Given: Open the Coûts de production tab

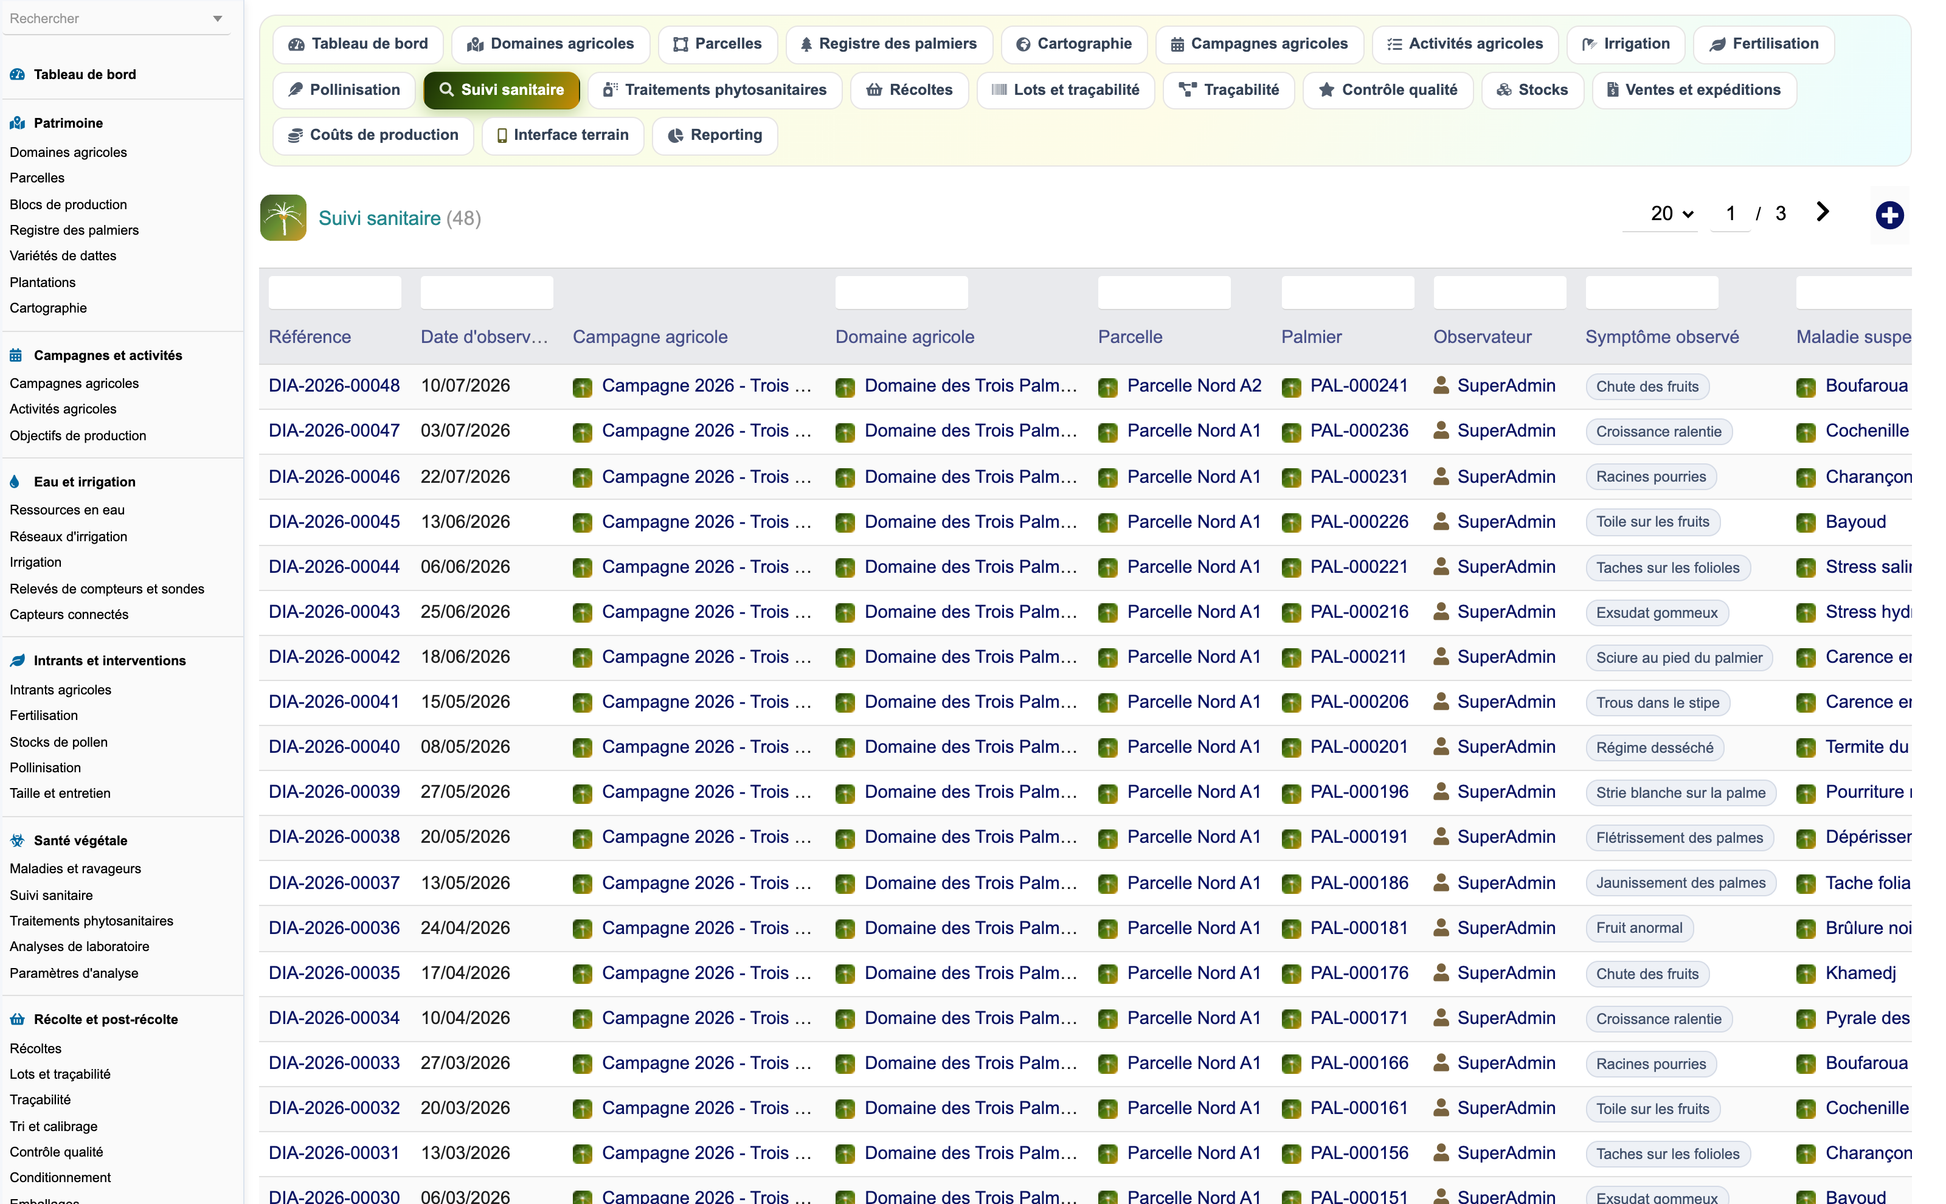Looking at the screenshot, I should (x=373, y=135).
